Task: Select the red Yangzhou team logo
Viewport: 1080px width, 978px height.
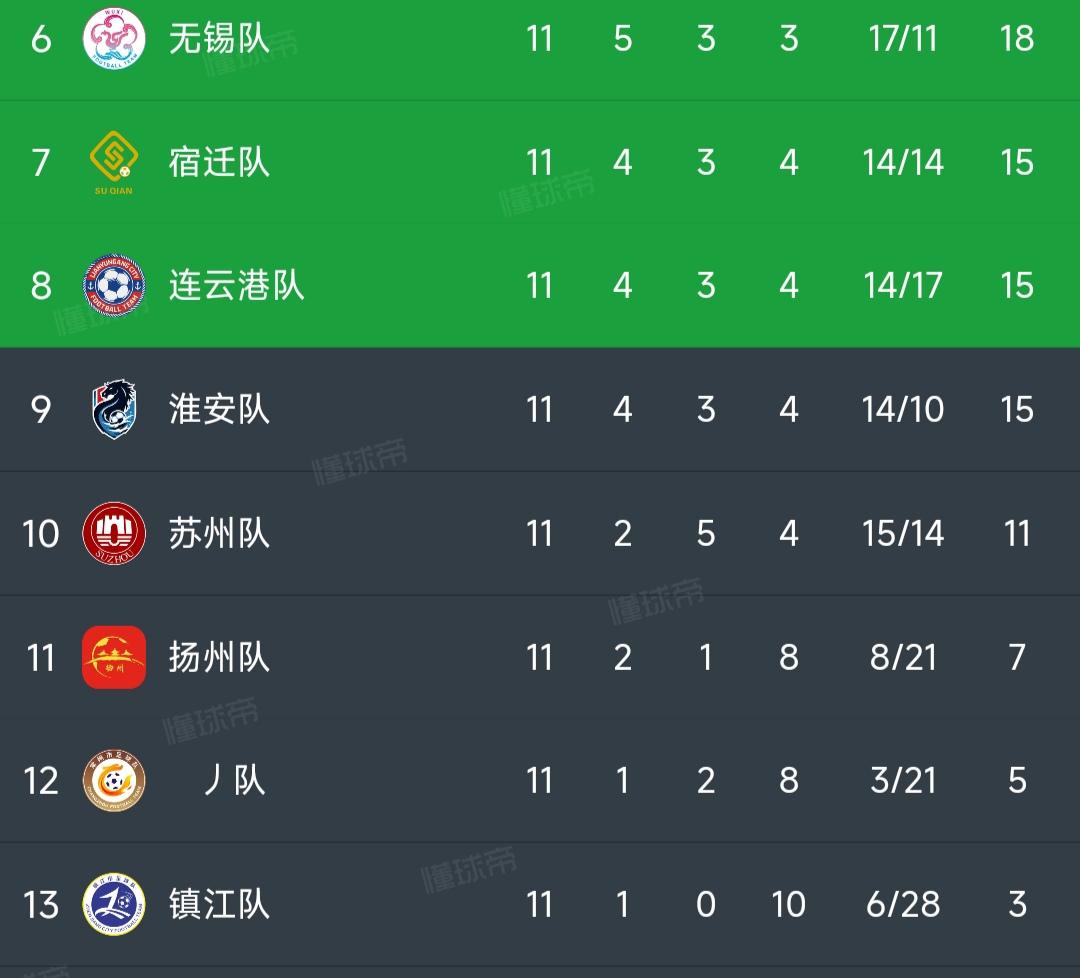Action: tap(114, 657)
